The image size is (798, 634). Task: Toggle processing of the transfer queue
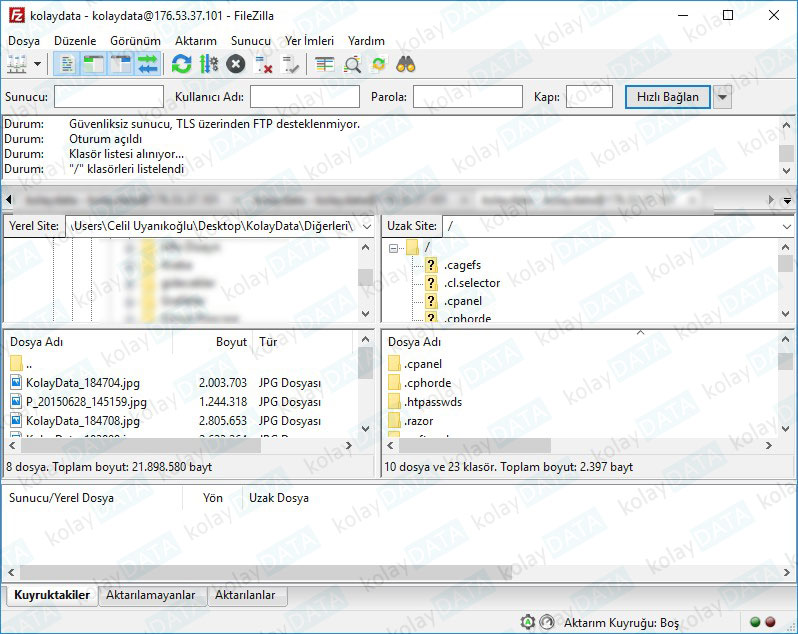click(209, 65)
